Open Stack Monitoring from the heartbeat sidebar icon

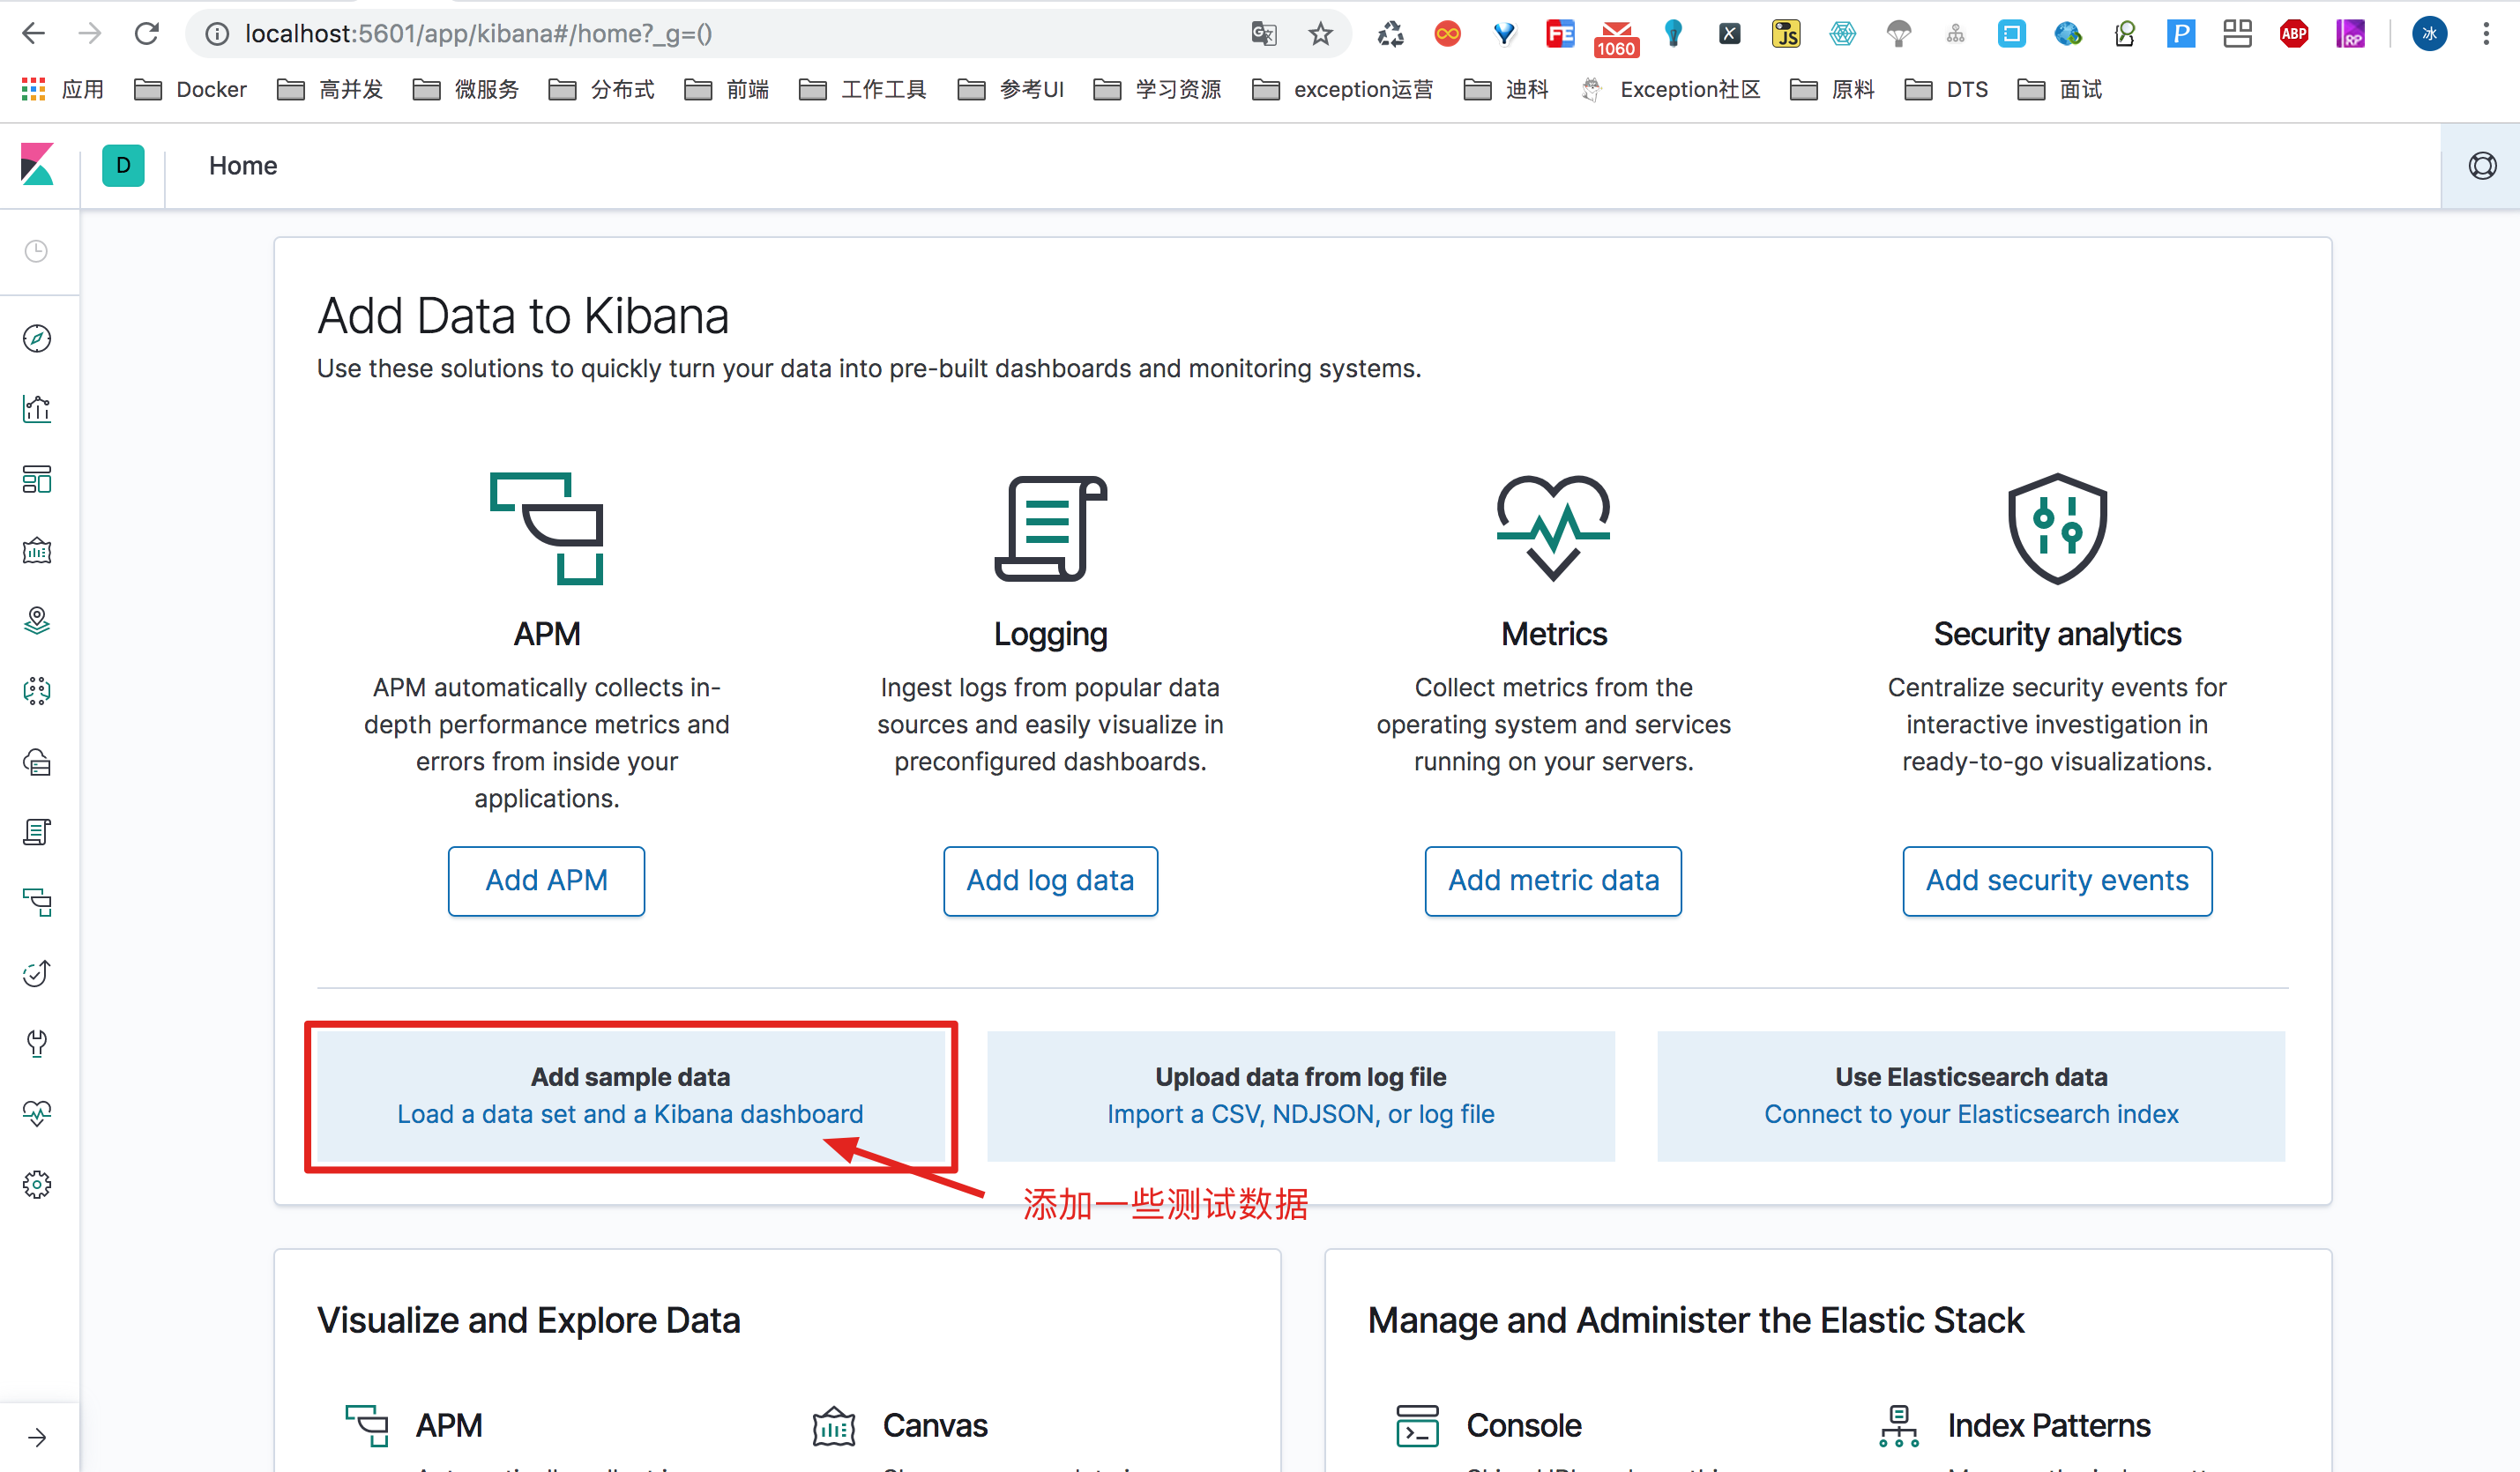[x=37, y=1113]
